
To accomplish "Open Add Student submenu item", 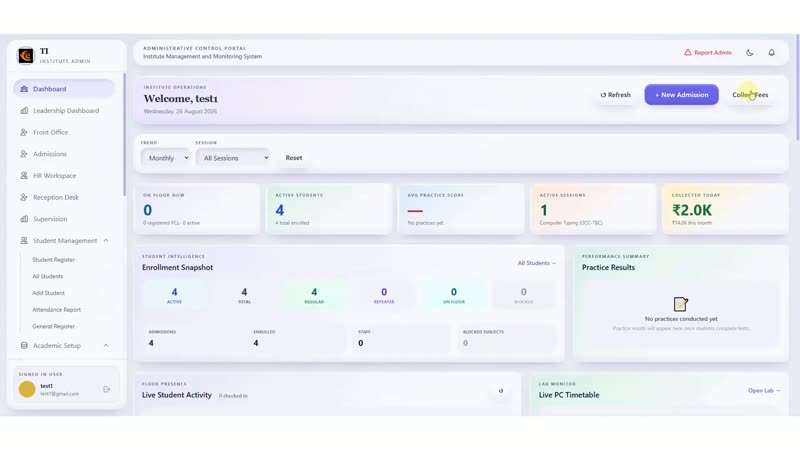I will (48, 293).
